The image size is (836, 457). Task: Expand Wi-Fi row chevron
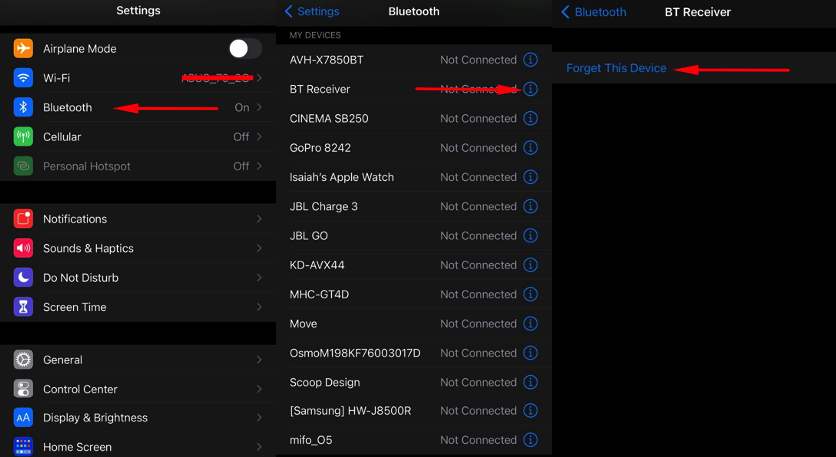[x=259, y=78]
